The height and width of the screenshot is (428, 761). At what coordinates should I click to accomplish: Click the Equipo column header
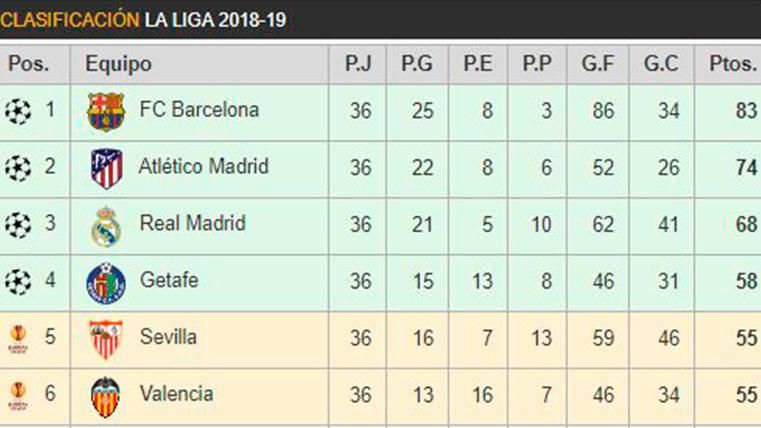pyautogui.click(x=118, y=64)
